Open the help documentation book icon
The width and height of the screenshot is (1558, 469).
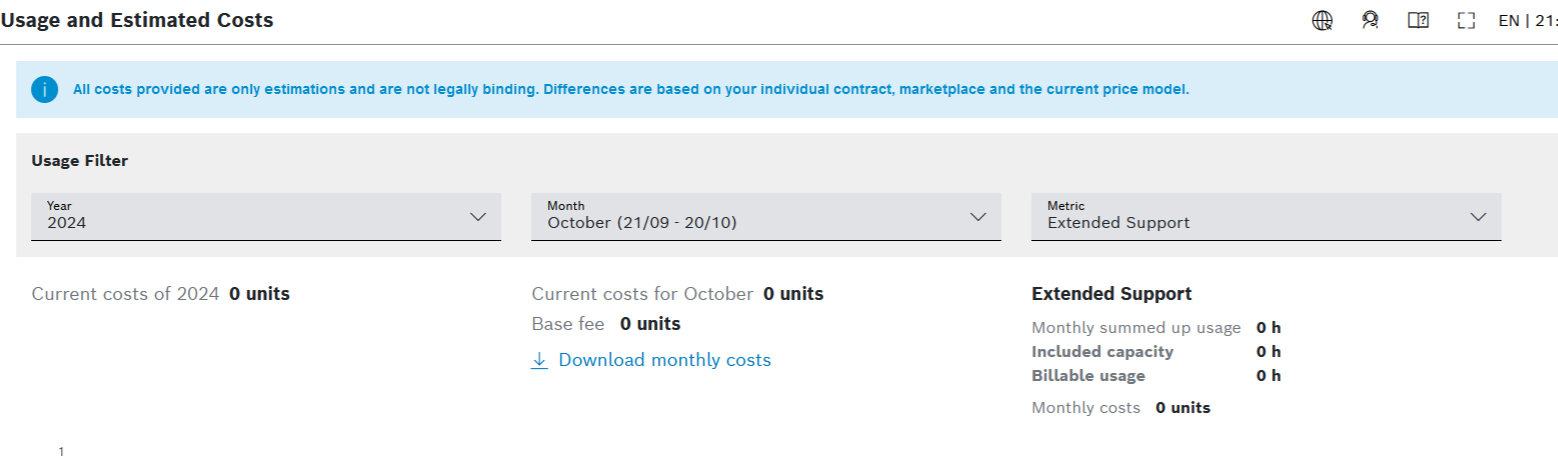[x=1418, y=20]
